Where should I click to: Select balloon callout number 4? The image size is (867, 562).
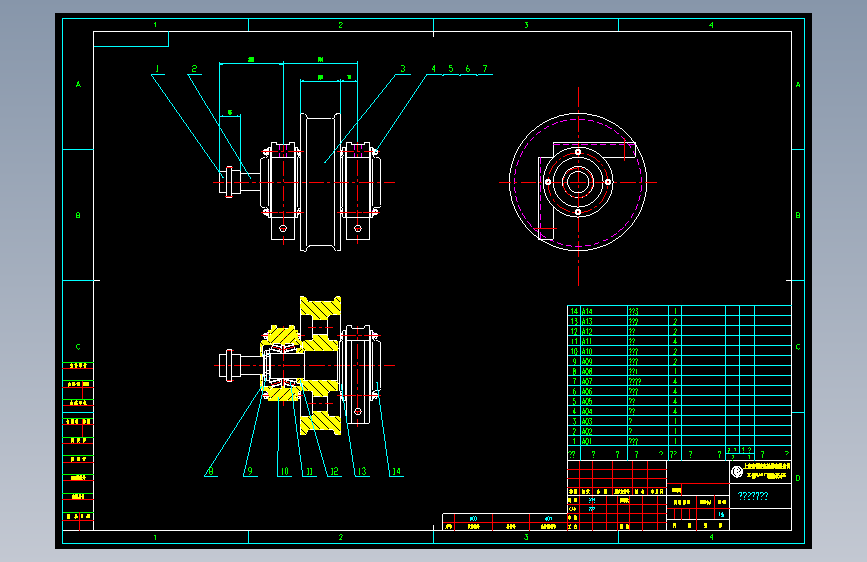pyautogui.click(x=434, y=69)
